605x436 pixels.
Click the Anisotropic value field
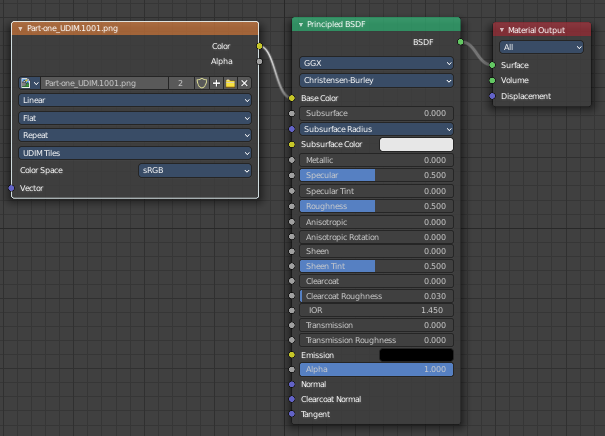pos(376,222)
